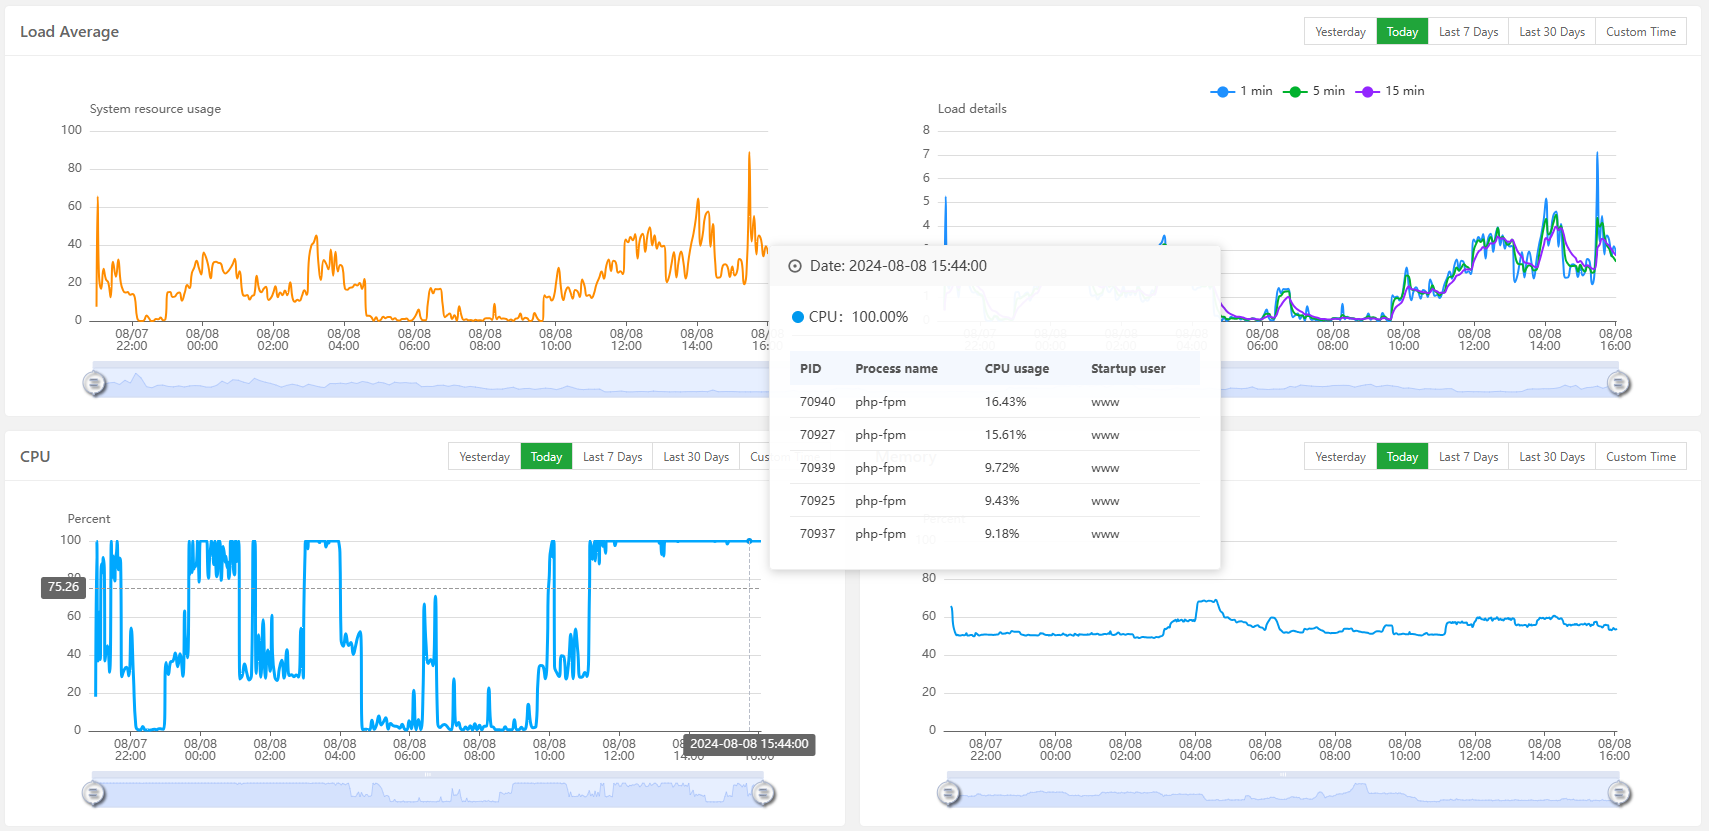
Task: Select Last 7 Days in CPU panel
Action: 612,457
